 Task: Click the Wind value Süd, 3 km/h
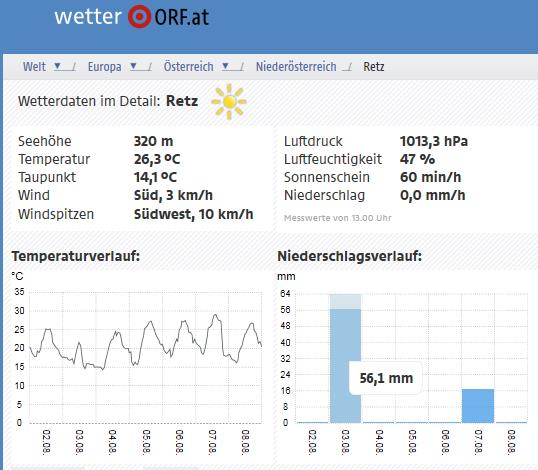pyautogui.click(x=173, y=195)
